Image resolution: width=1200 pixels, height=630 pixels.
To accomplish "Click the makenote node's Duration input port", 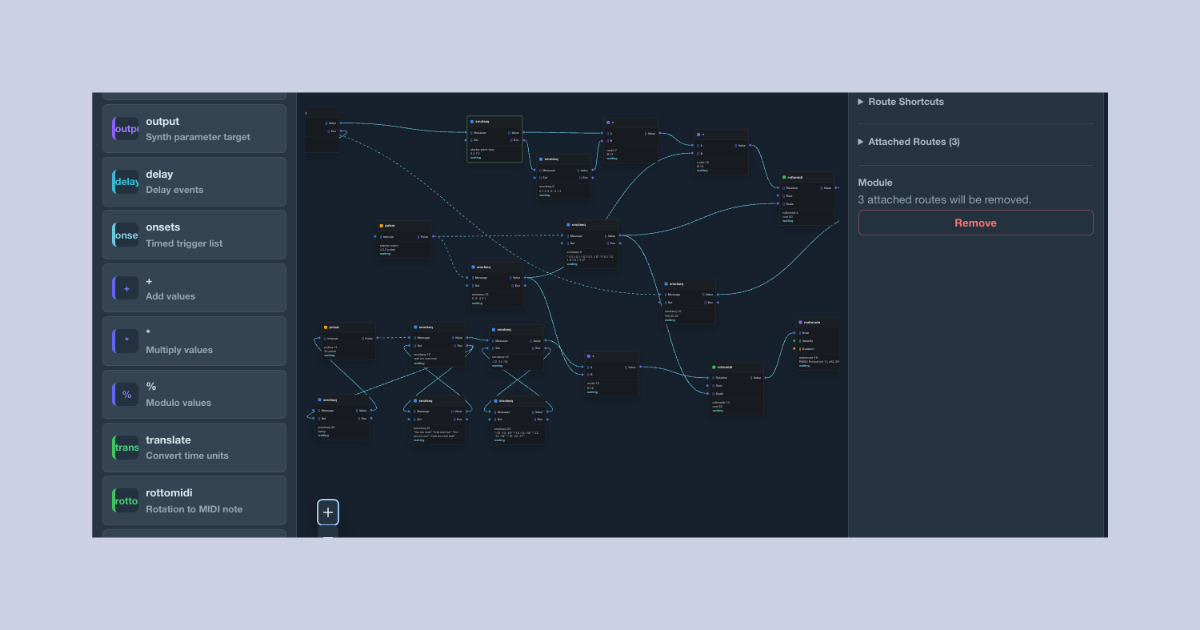I will click(x=794, y=349).
